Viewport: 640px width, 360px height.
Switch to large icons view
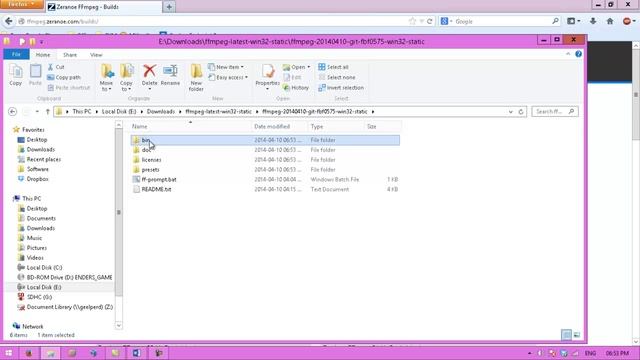(577, 335)
